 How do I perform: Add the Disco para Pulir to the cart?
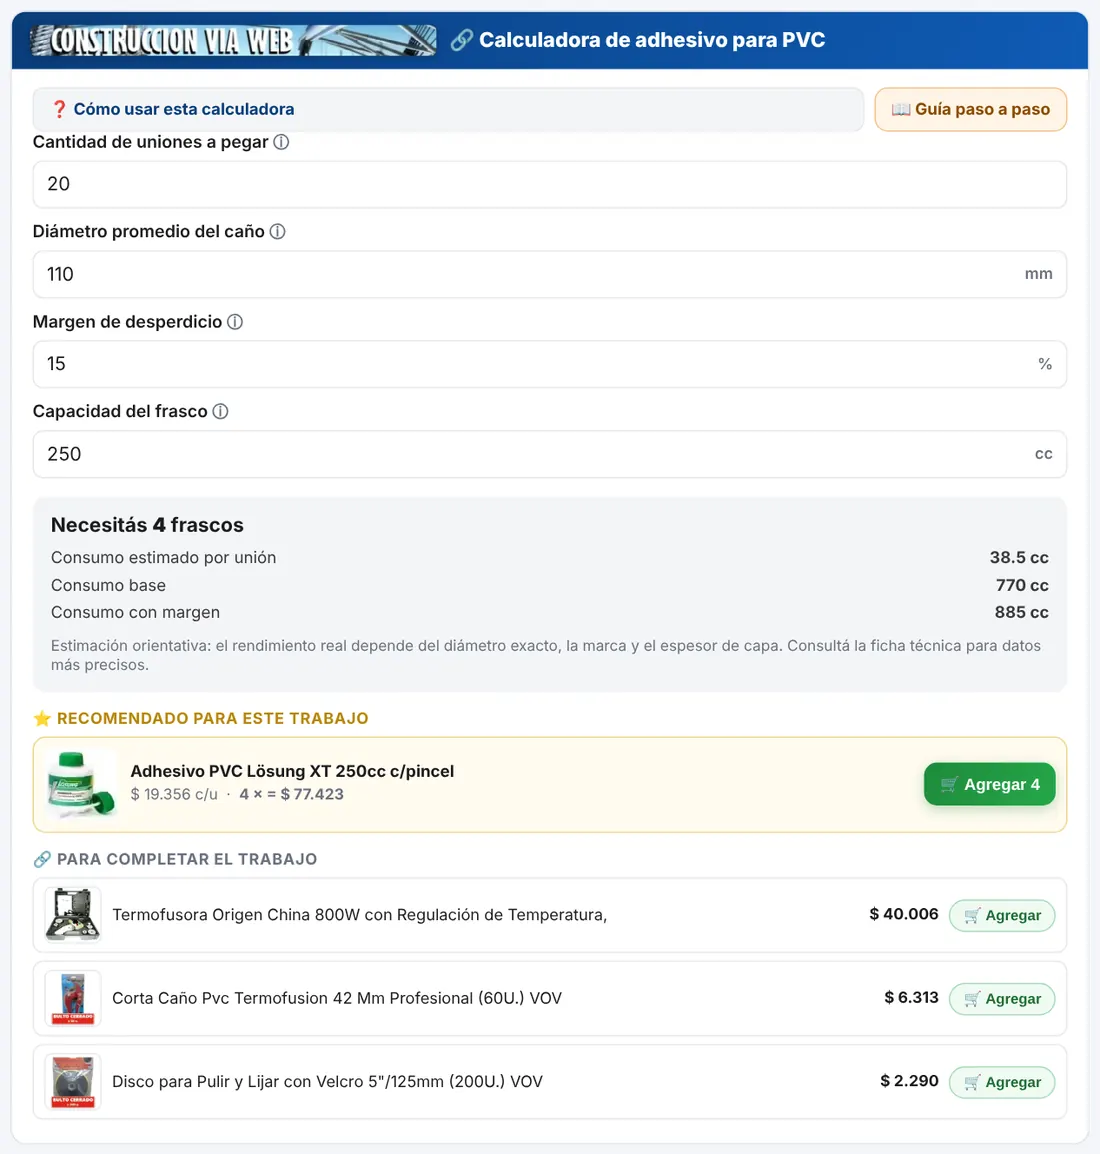pyautogui.click(x=1001, y=1082)
